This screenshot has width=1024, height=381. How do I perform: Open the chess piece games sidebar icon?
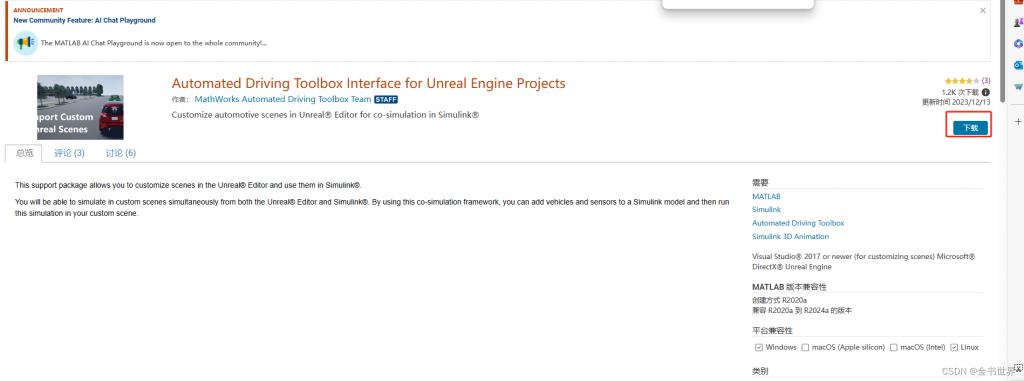tap(1019, 23)
